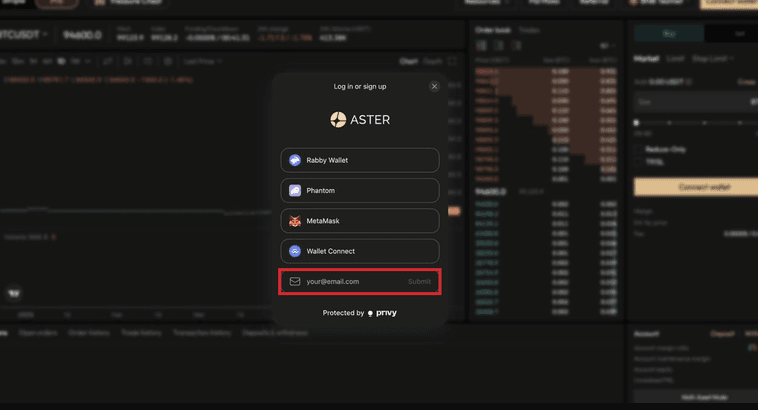Open the Order book tab
This screenshot has width=758, height=410.
point(493,30)
